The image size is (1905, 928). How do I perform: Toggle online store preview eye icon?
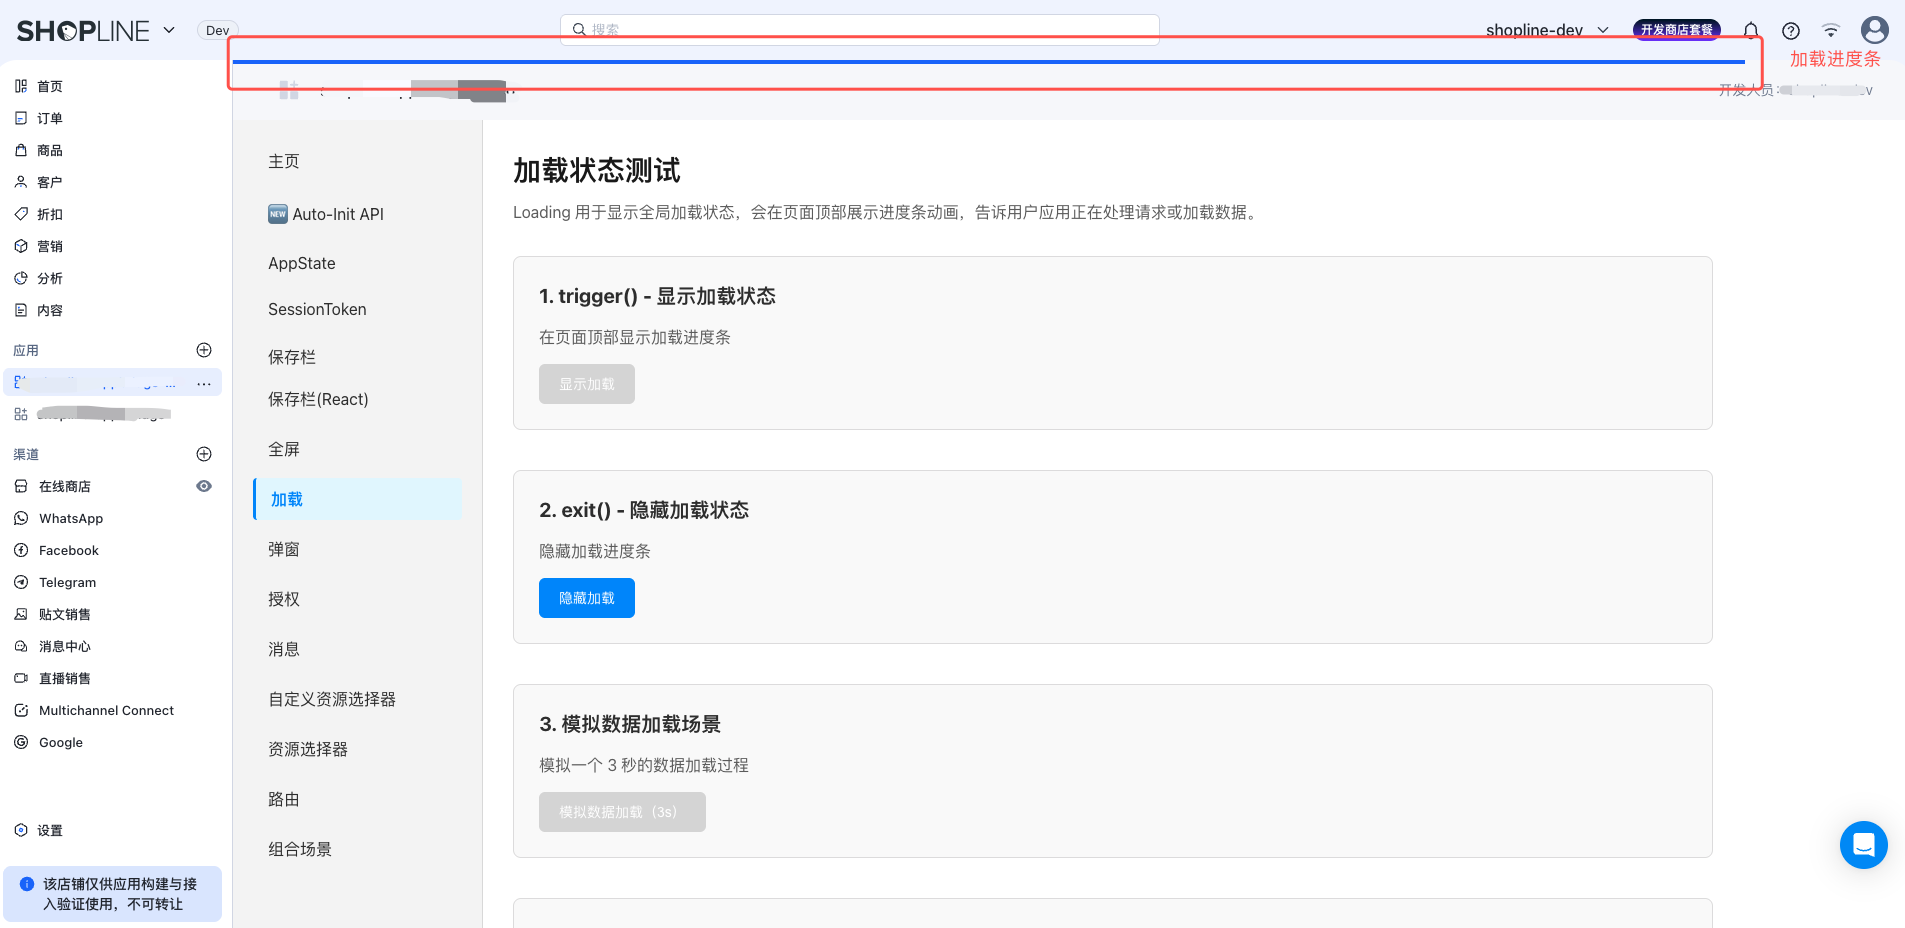204,486
